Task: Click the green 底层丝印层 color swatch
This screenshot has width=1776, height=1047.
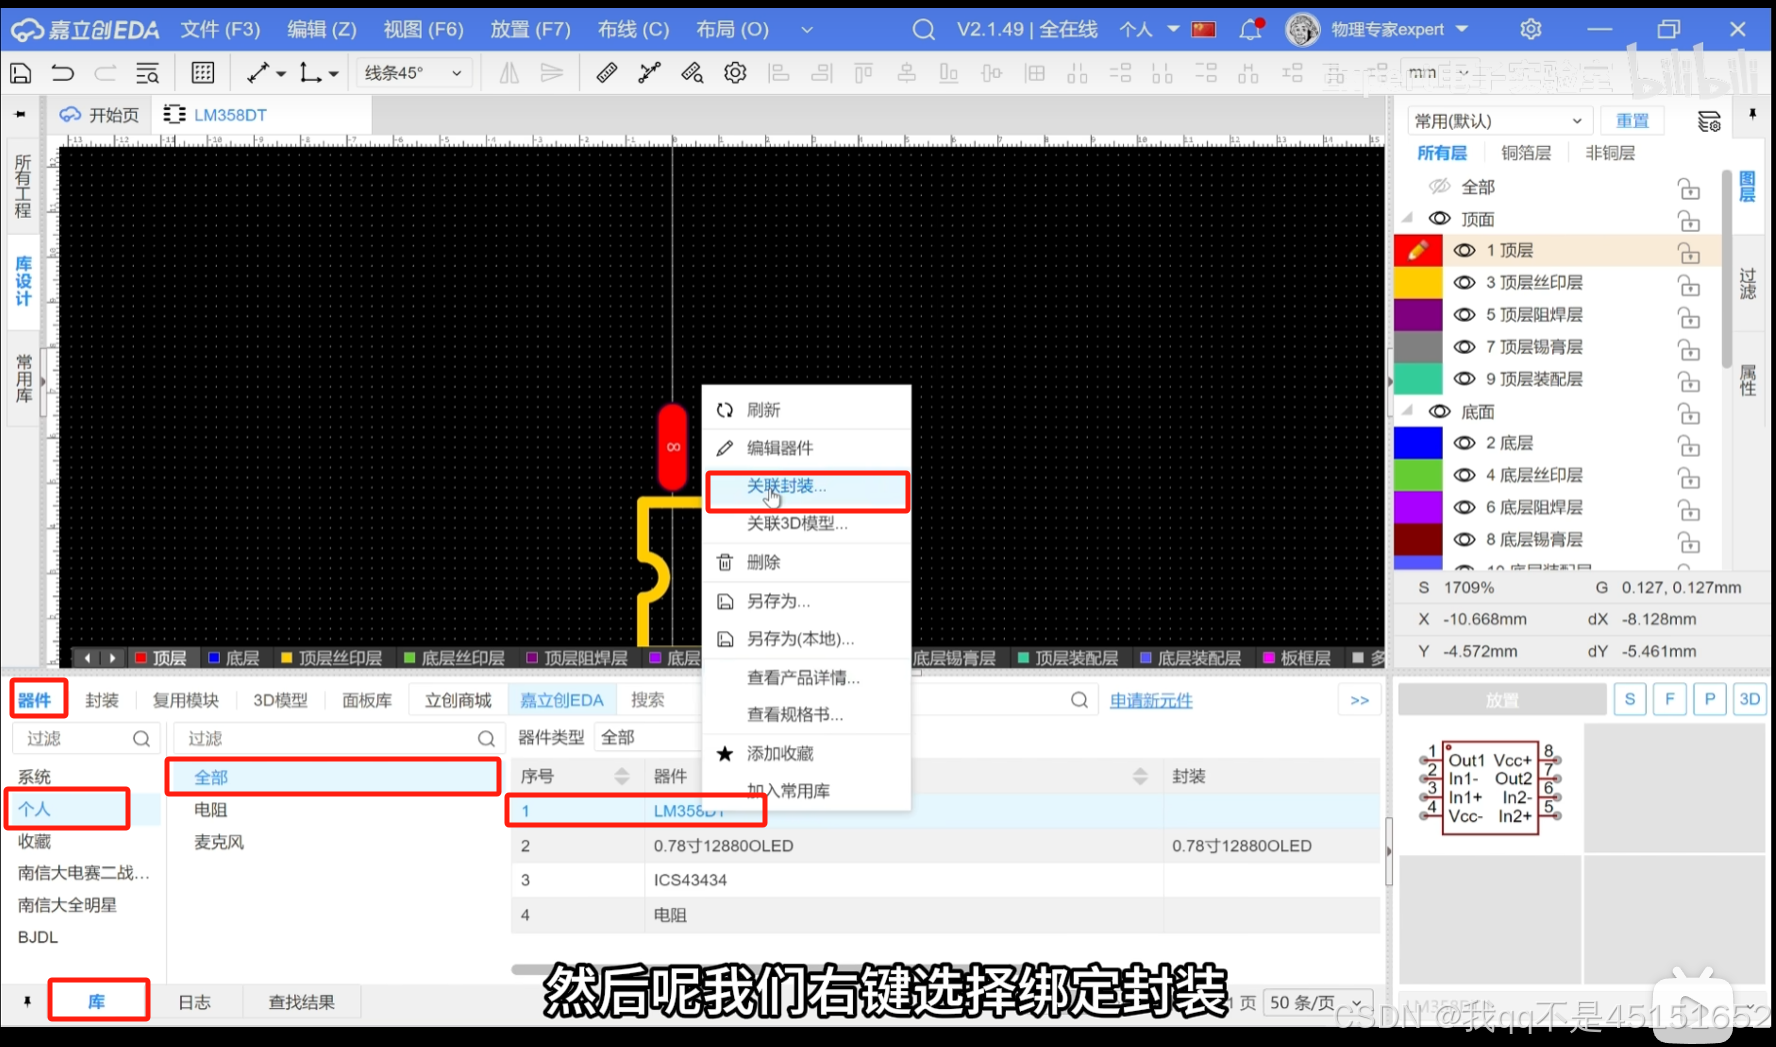Action: [1418, 475]
